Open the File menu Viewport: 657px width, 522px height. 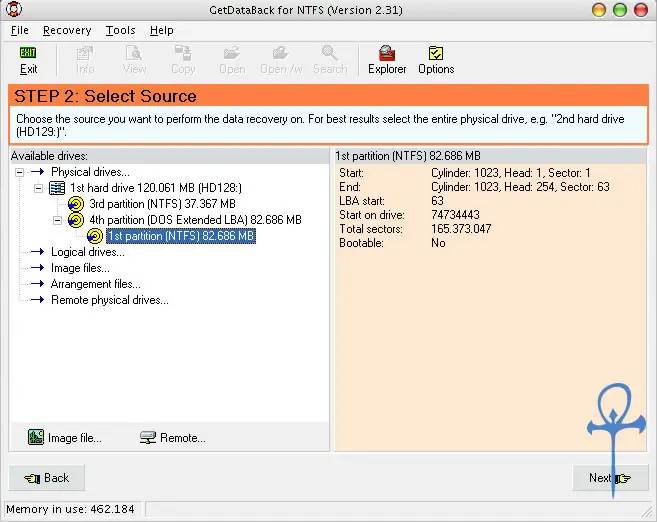(x=20, y=31)
